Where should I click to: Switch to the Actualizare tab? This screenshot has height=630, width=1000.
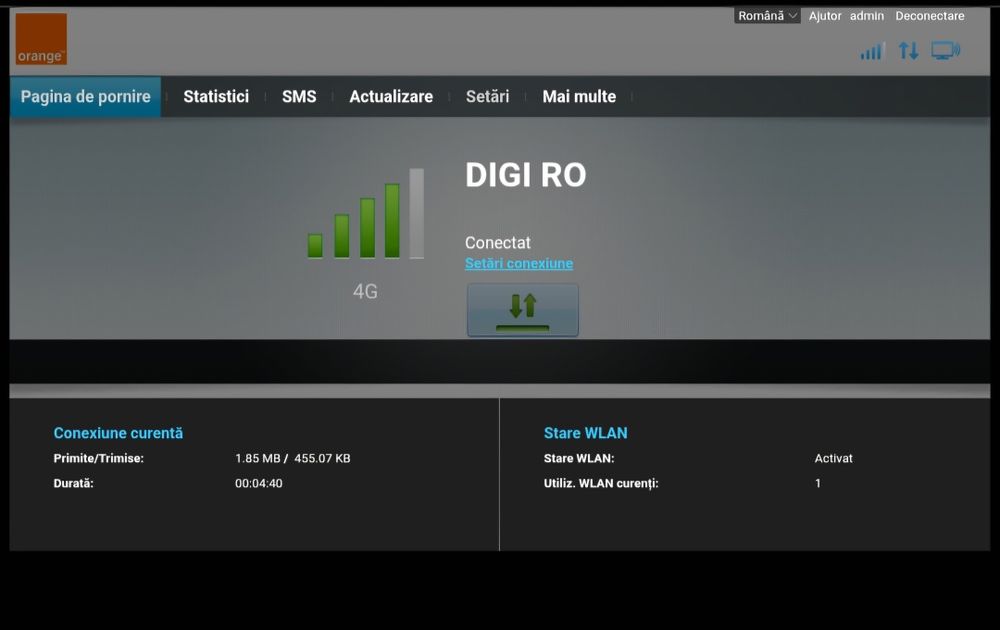(x=391, y=96)
